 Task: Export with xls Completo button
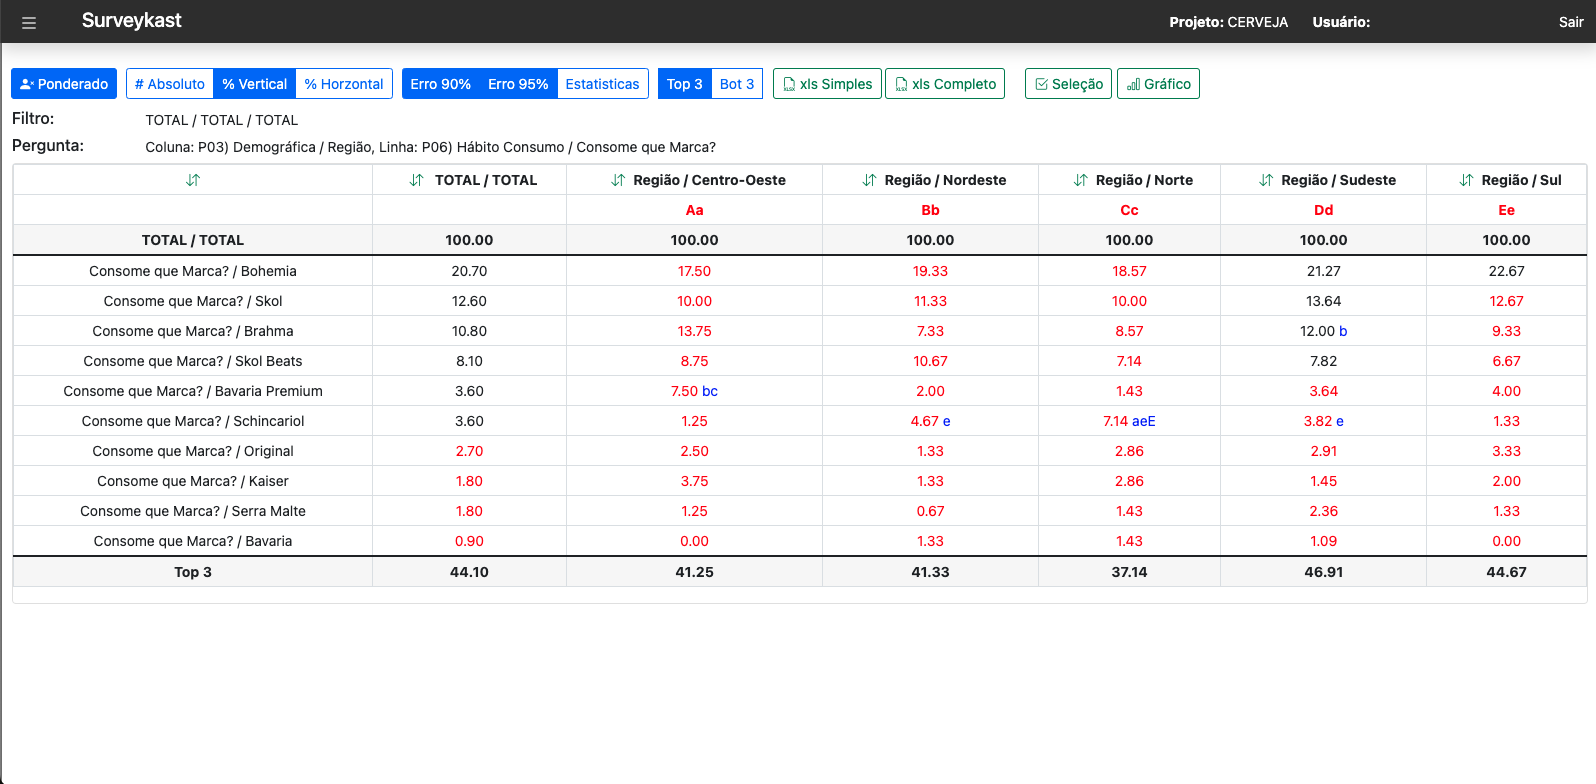945,84
